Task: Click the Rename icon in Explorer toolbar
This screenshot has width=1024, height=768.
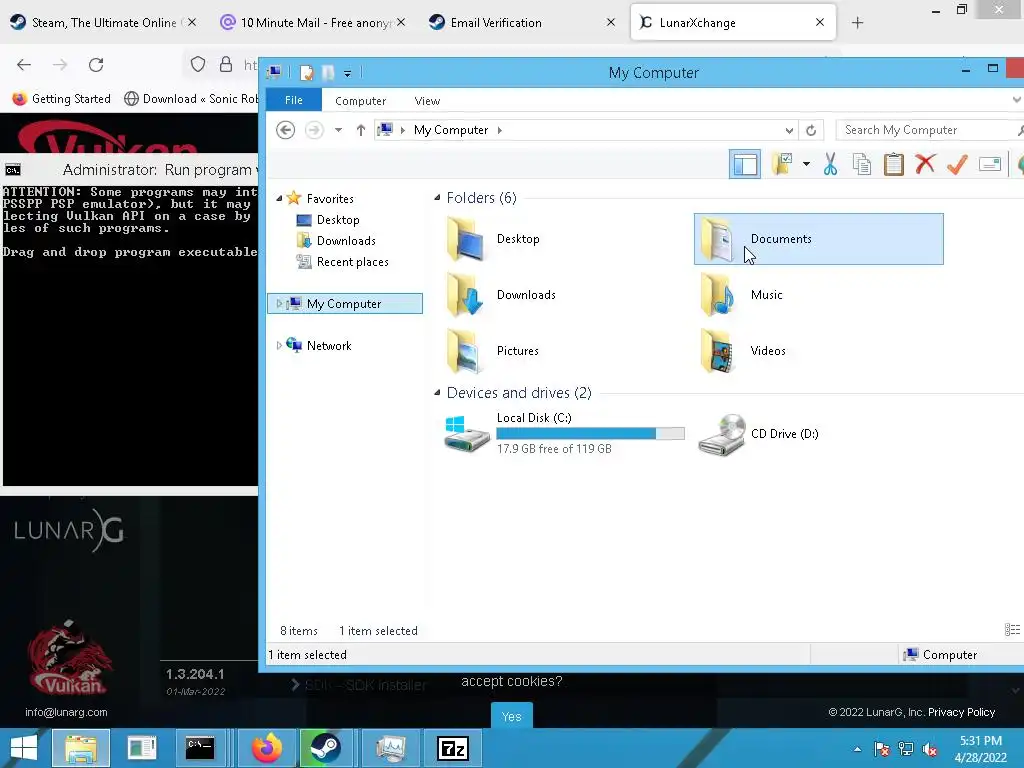Action: 990,164
